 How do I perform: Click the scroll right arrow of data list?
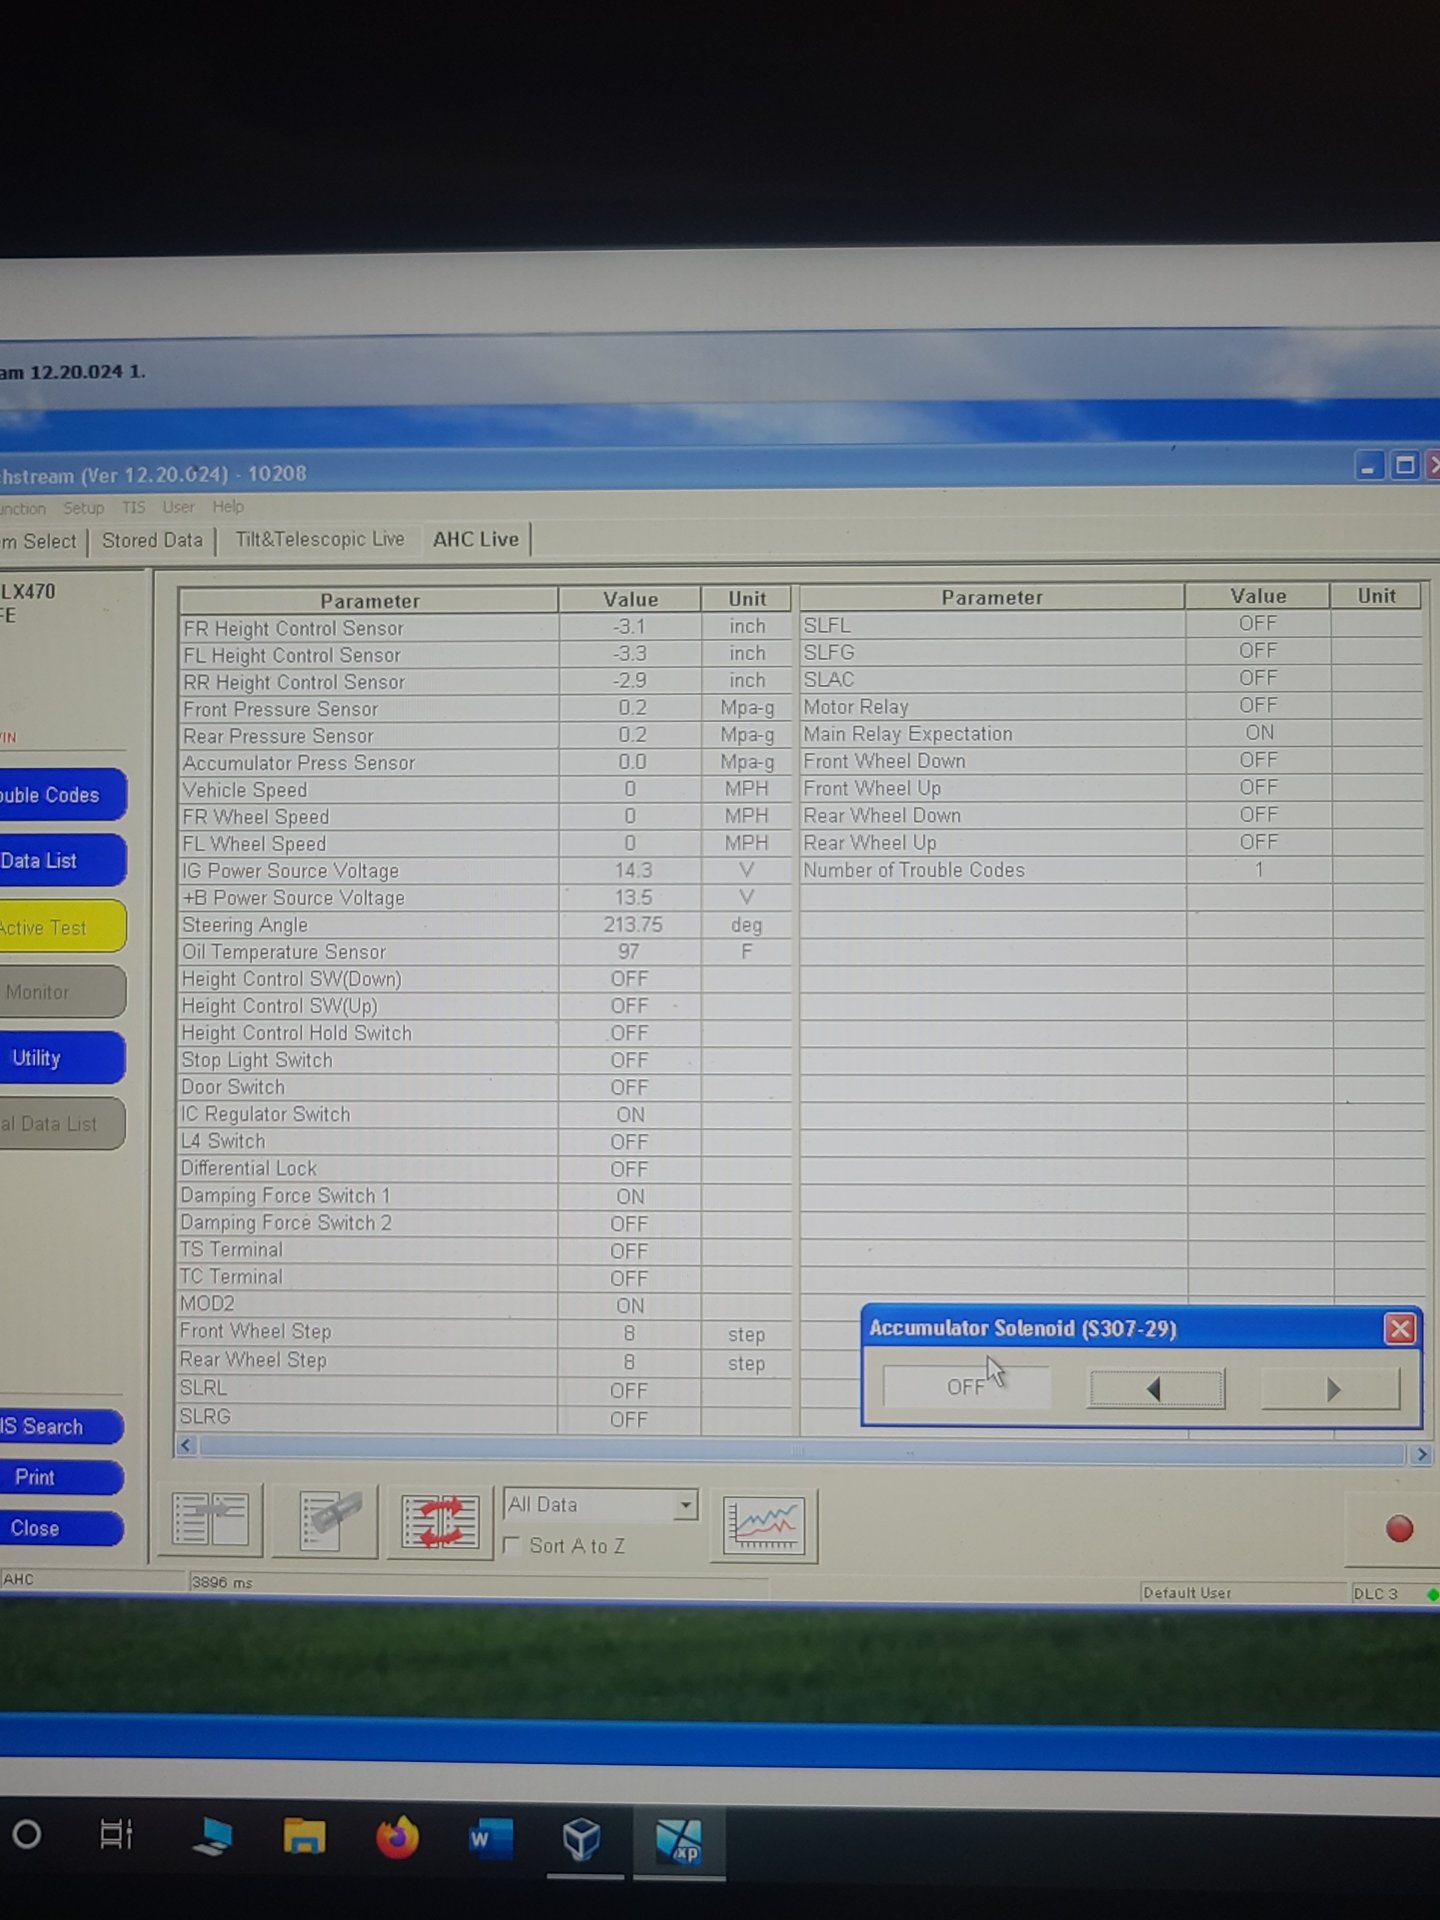click(x=1421, y=1455)
